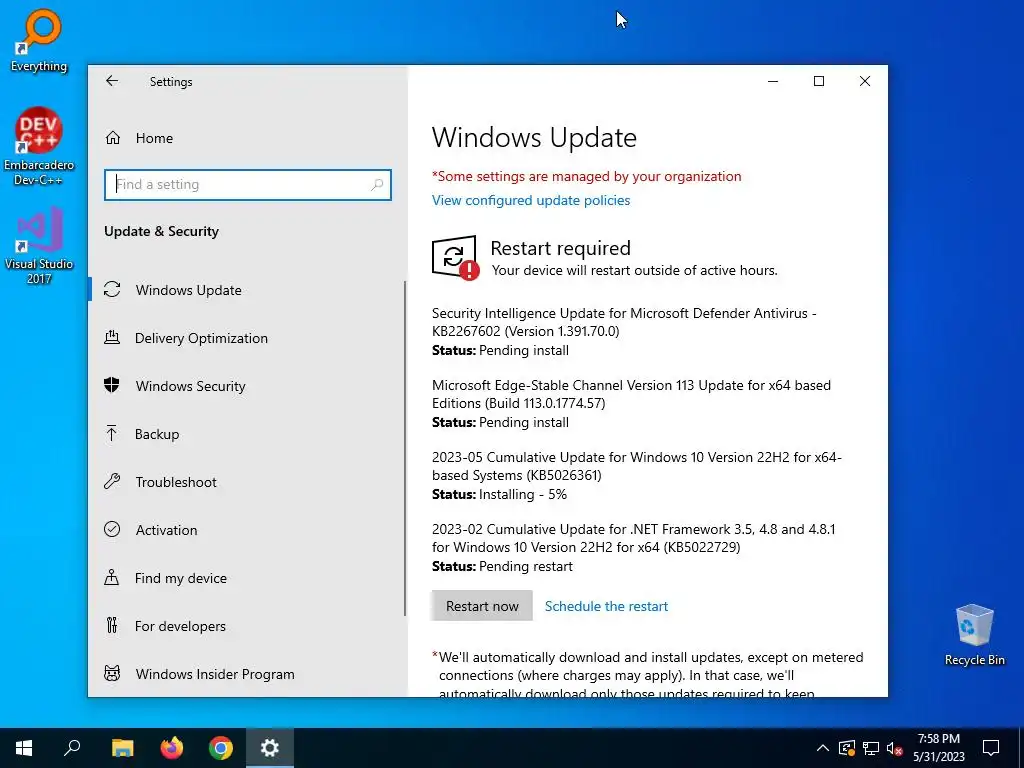Open Schedule the restart link

tap(606, 606)
